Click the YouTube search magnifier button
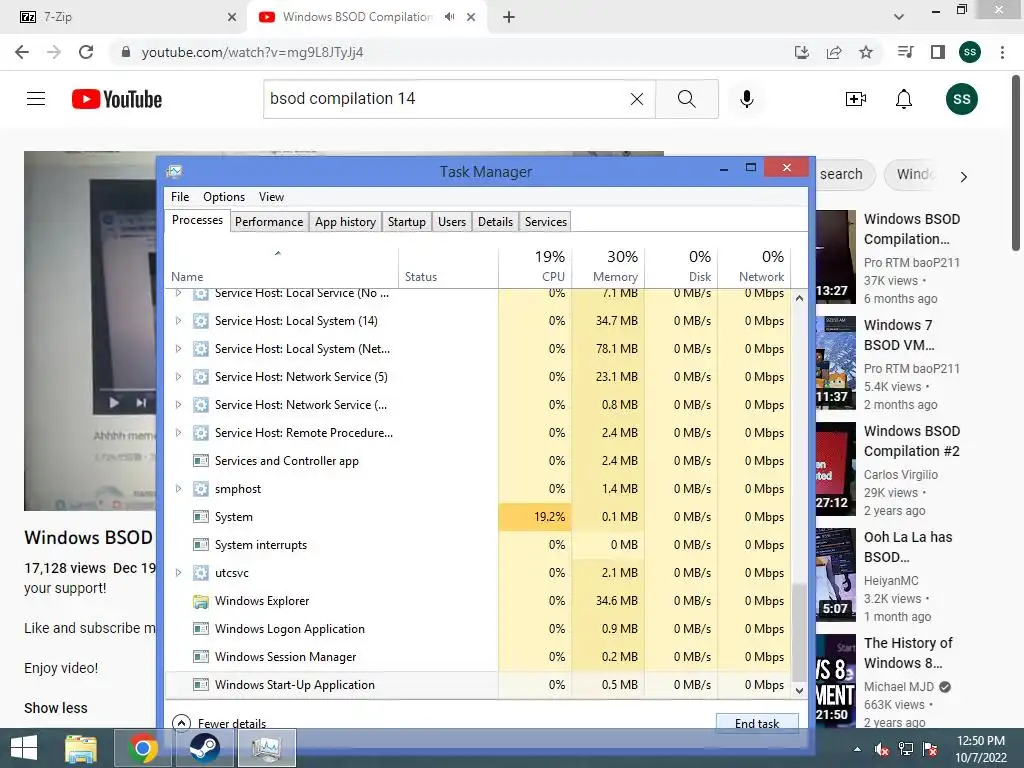The image size is (1024, 768). [x=686, y=99]
